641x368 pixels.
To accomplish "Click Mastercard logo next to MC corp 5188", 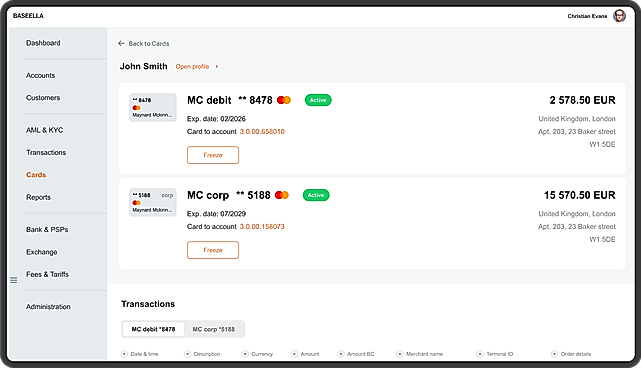I will pyautogui.click(x=282, y=195).
